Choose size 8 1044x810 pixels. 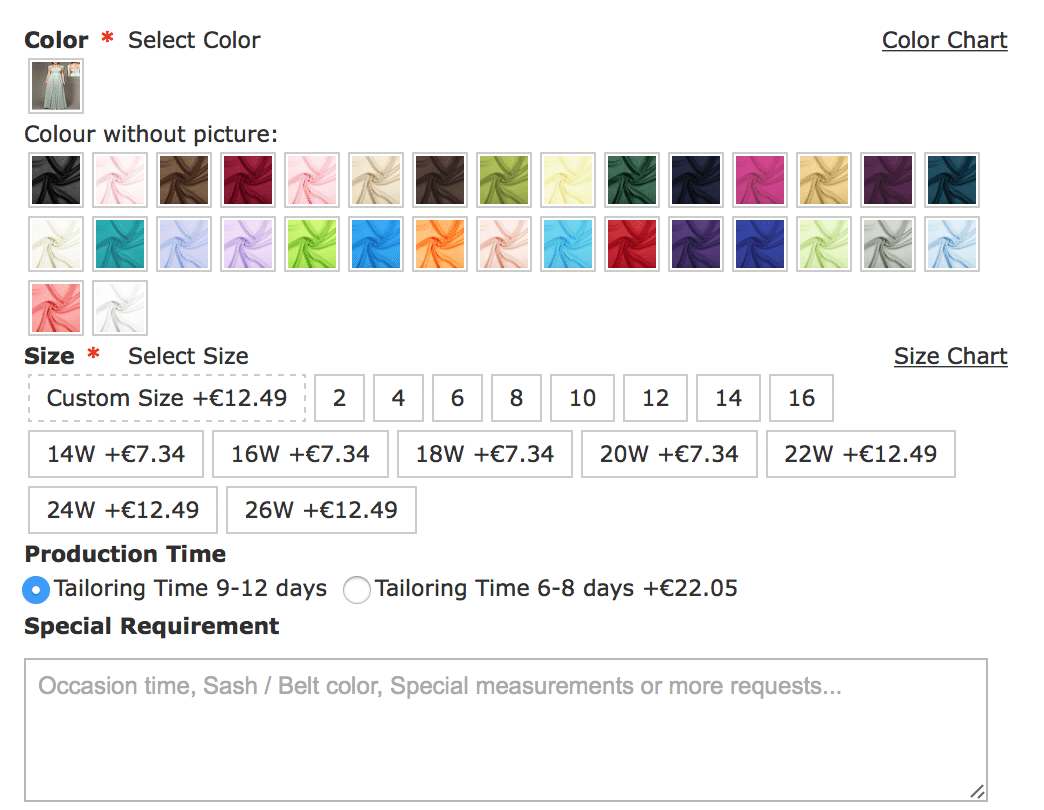click(516, 398)
